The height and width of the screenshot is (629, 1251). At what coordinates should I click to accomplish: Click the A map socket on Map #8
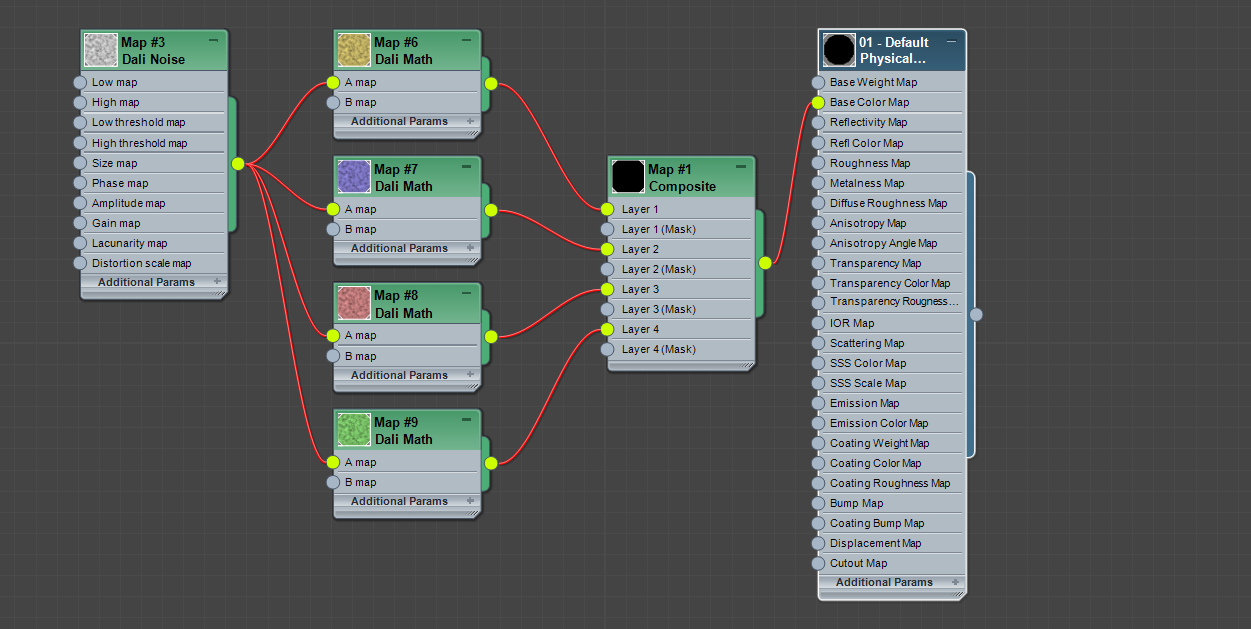coord(333,336)
